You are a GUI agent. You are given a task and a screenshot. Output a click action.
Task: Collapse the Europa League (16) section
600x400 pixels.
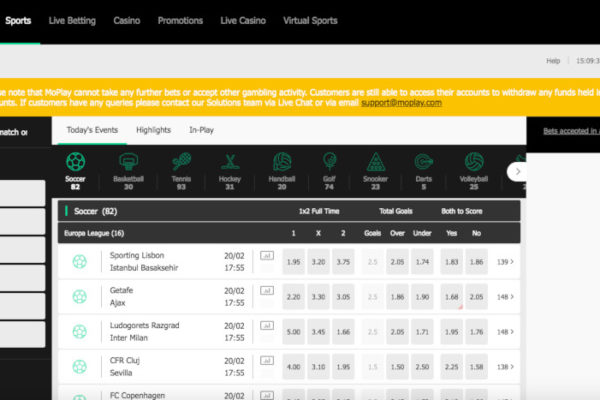tap(289, 233)
